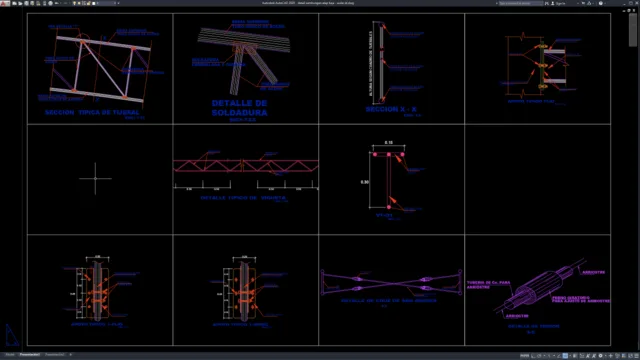This screenshot has height=360, width=640.
Task: Expand the quick access toolbar customize arrow
Action: (118, 3)
